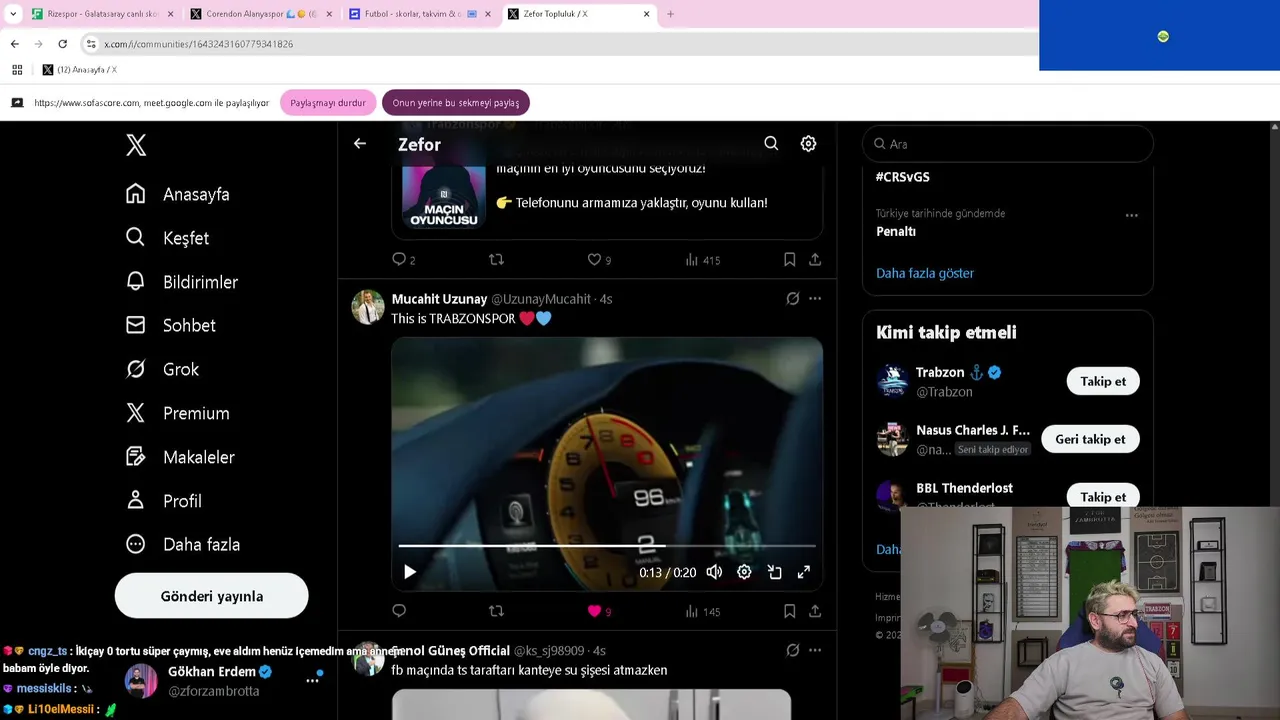1280x720 pixels.
Task: Toggle video picture-in-picture
Action: coord(774,572)
